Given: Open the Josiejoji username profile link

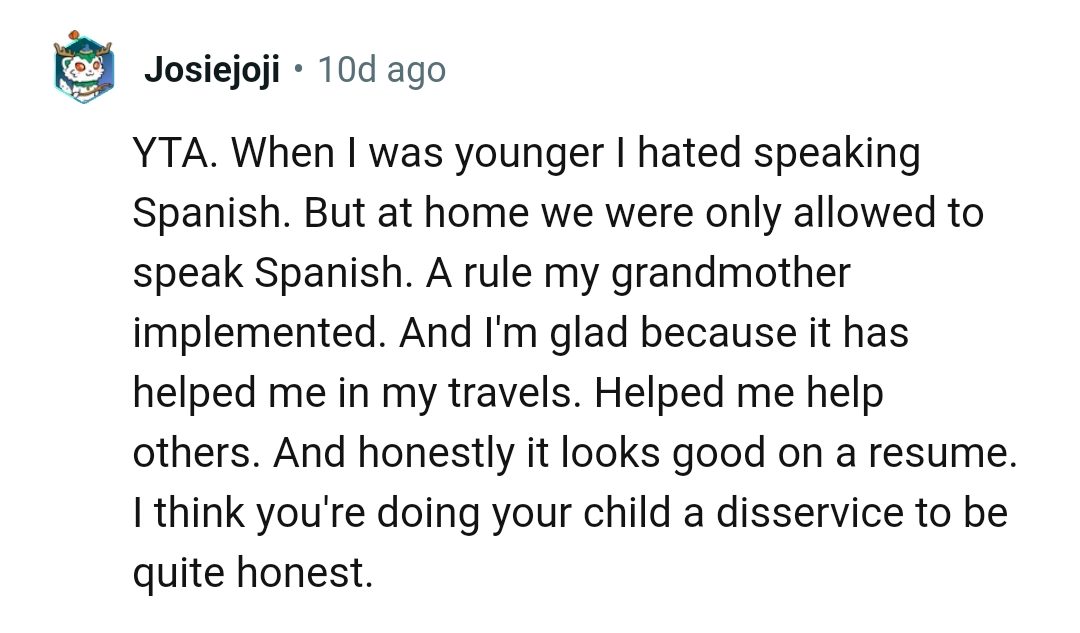Looking at the screenshot, I should click(x=212, y=71).
